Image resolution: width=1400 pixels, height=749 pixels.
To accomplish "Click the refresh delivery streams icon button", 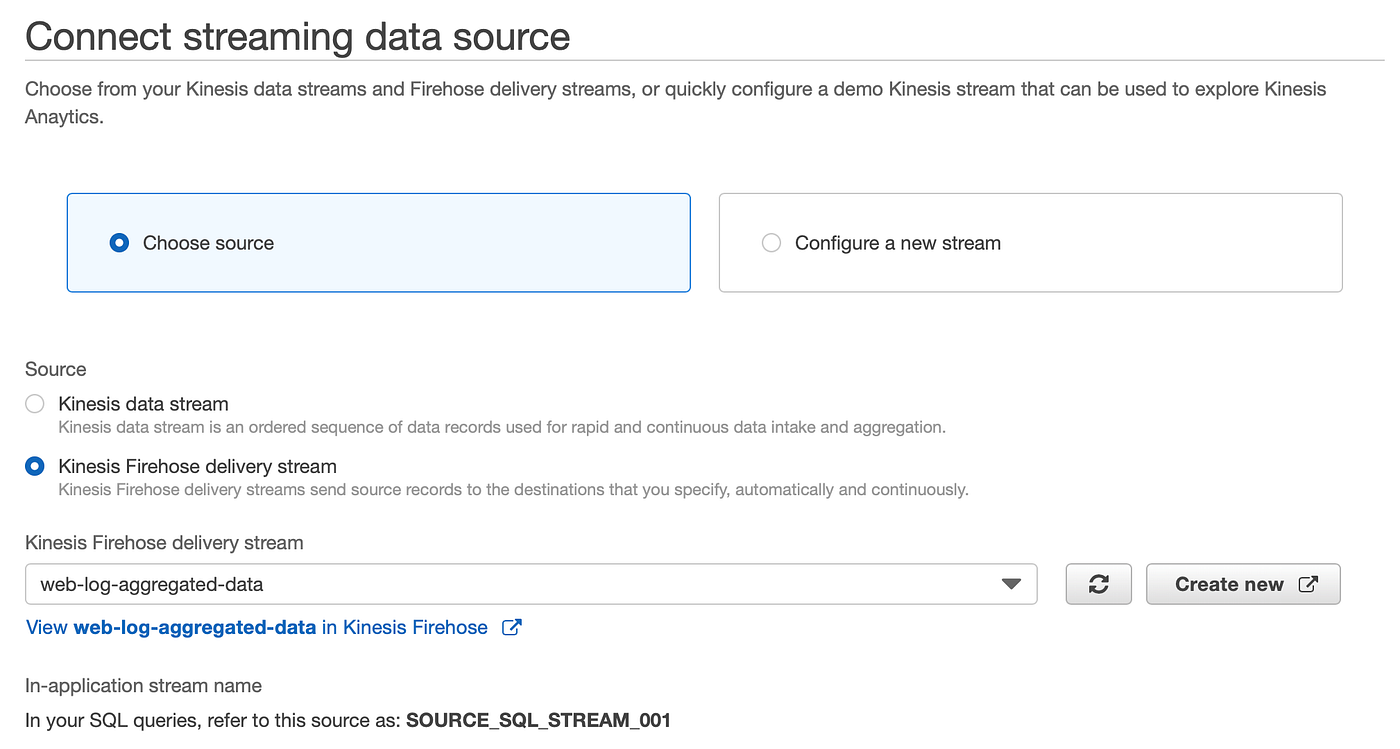I will pos(1098,585).
